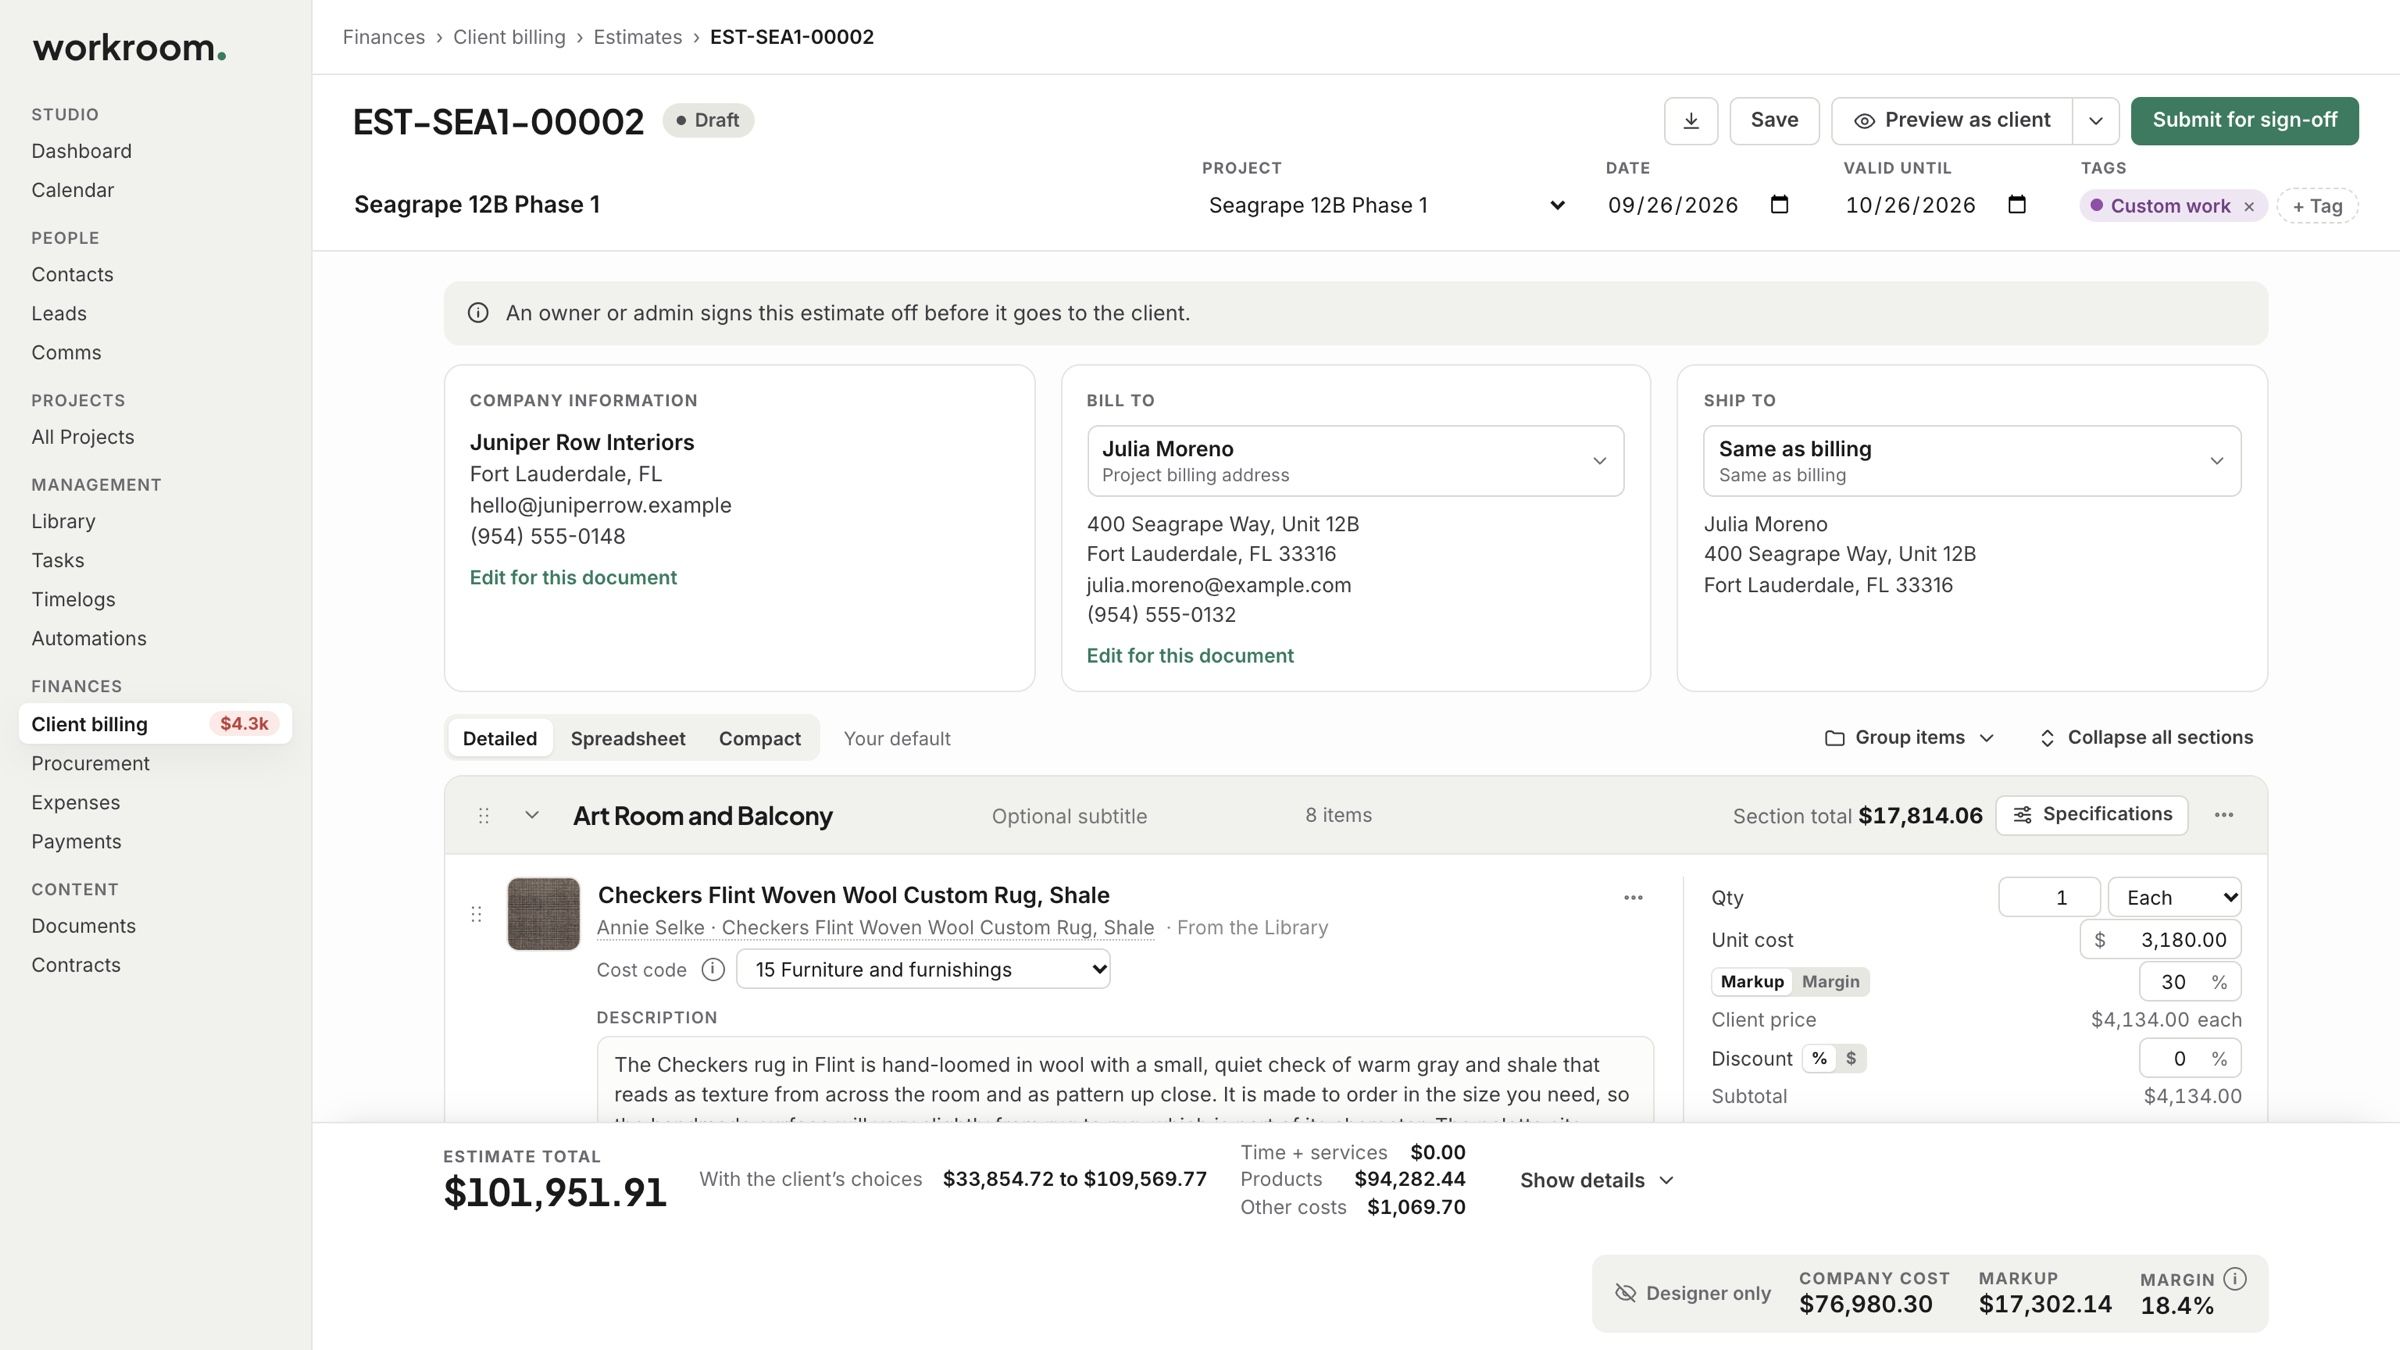This screenshot has width=2400, height=1350.
Task: Open the Project selector dropdown
Action: (x=1386, y=205)
